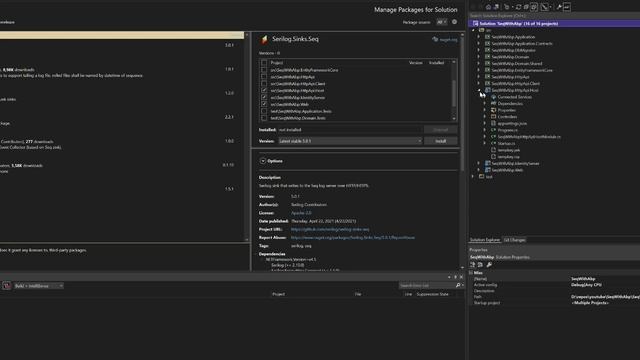
Task: Click the src folder icon in Solution Explorer
Action: click(482, 30)
